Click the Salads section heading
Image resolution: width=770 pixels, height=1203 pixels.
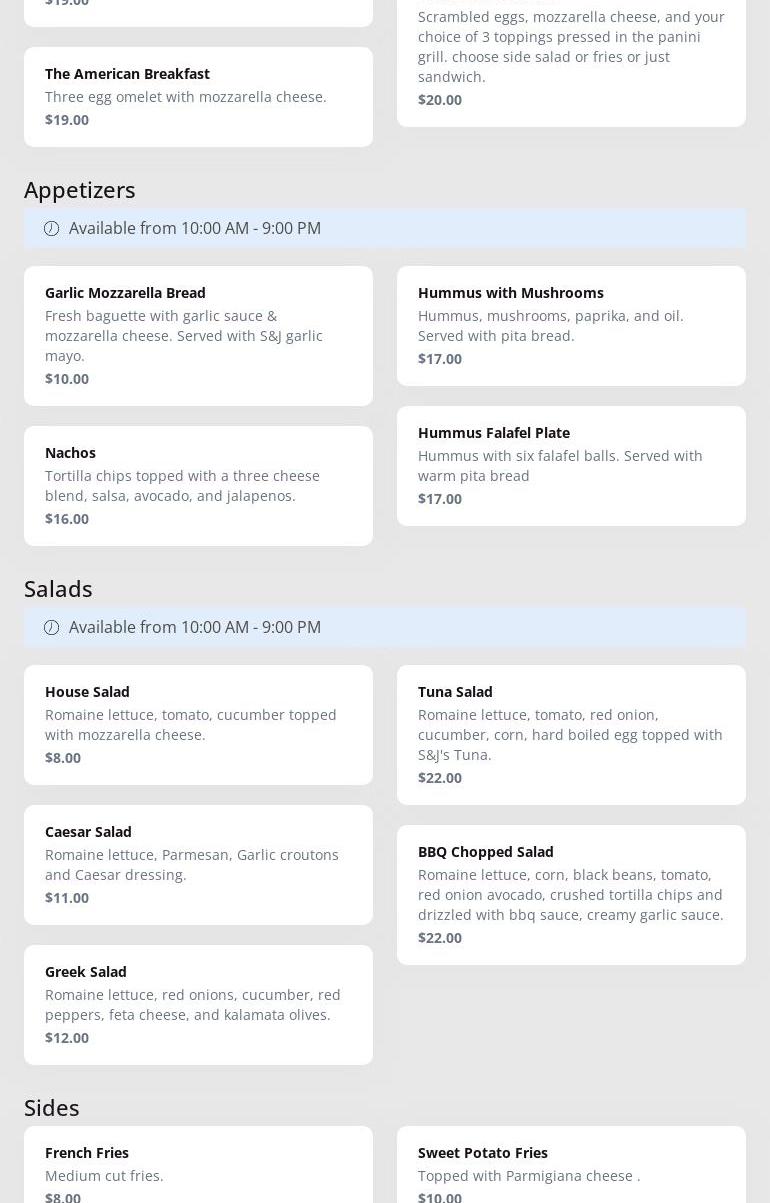point(58,588)
